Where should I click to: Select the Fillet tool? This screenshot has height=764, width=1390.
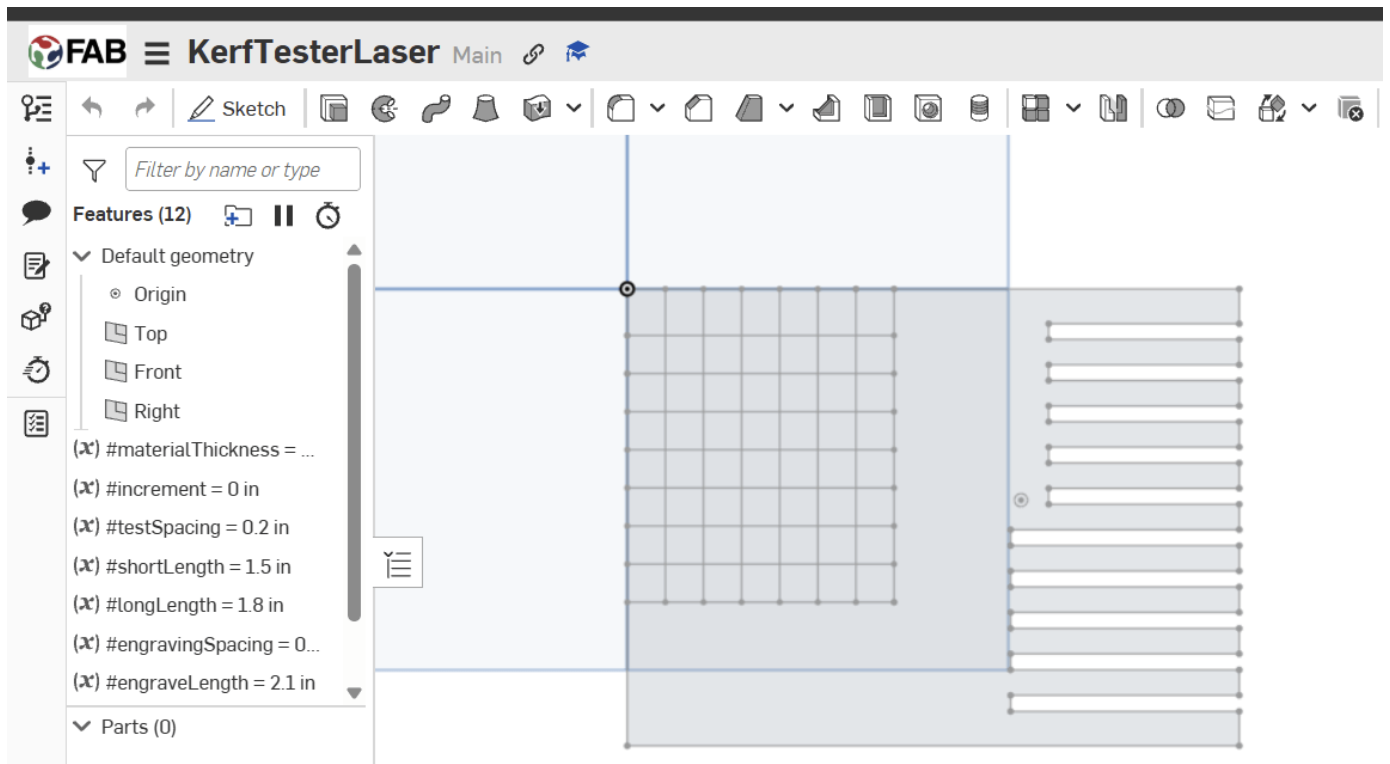[x=621, y=108]
